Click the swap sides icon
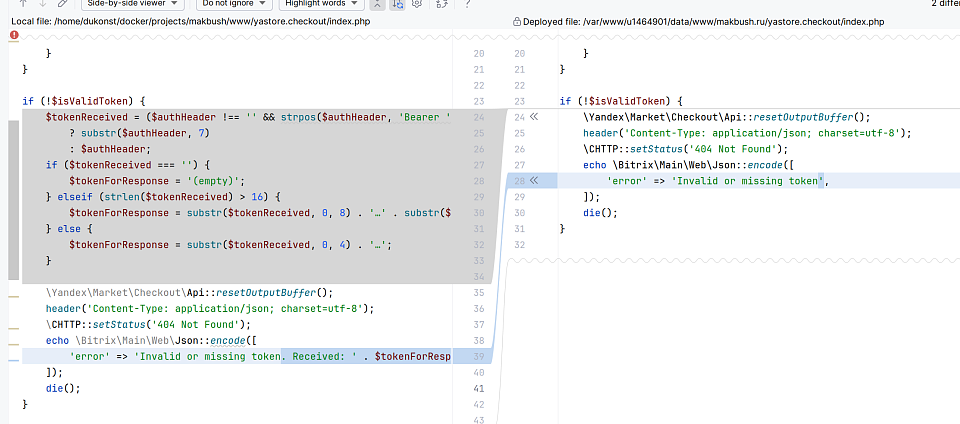The width and height of the screenshot is (960, 424). (442, 4)
